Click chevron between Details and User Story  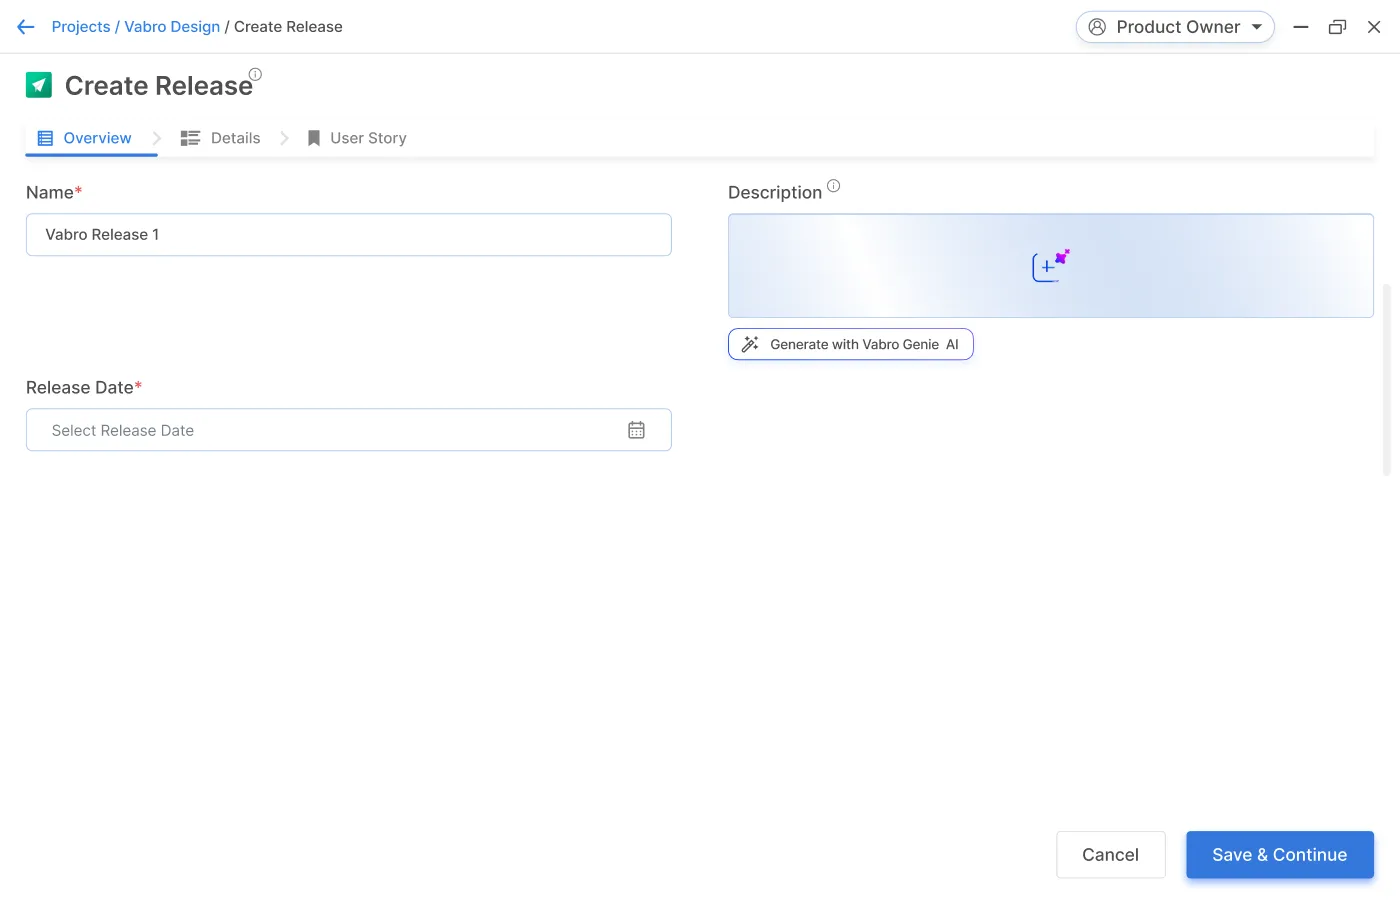(285, 138)
